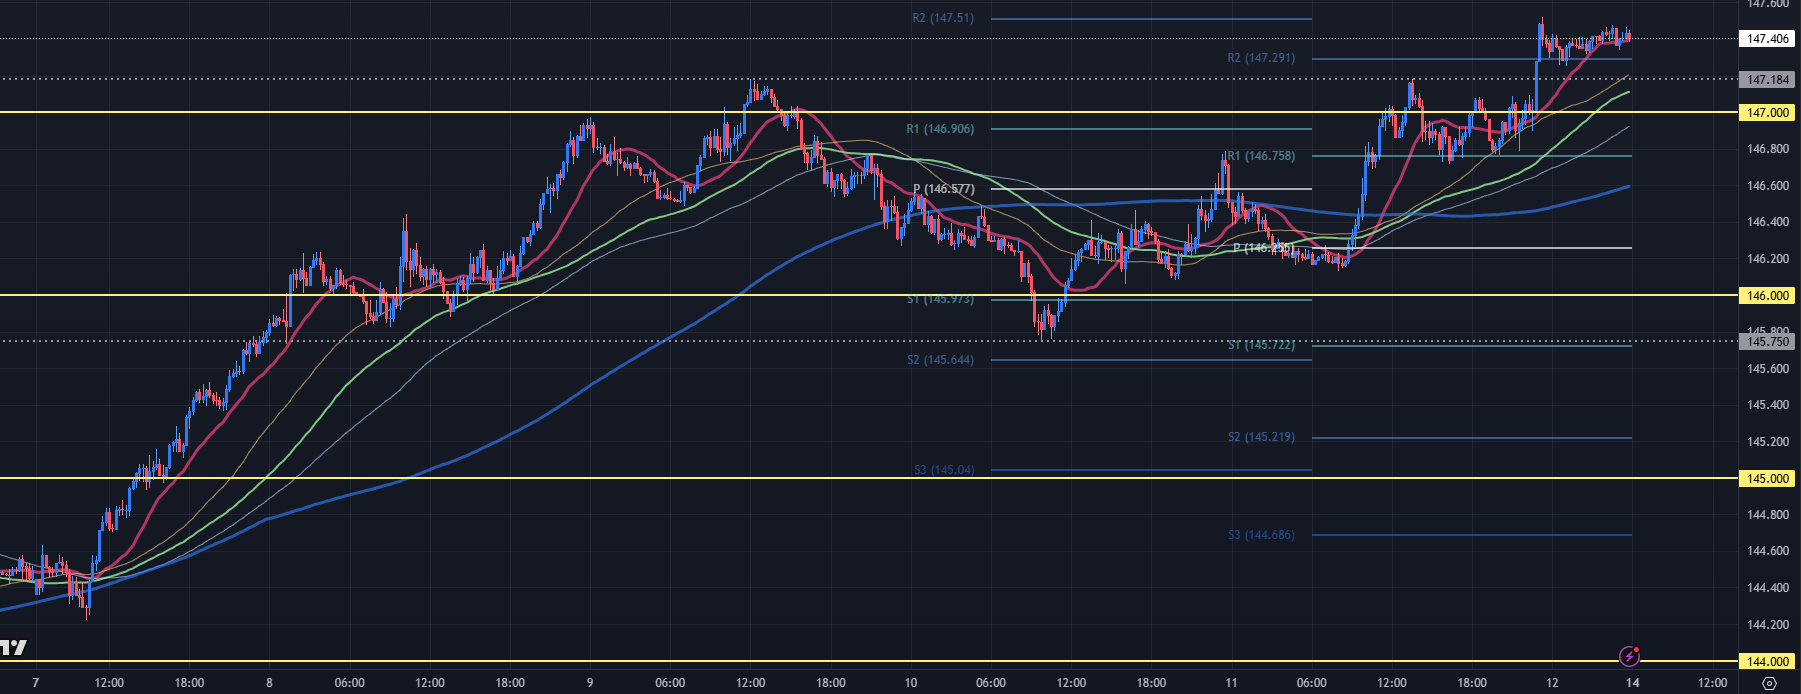The image size is (1801, 694).
Task: Click the 144.600 price scale tick
Action: (x=1767, y=551)
